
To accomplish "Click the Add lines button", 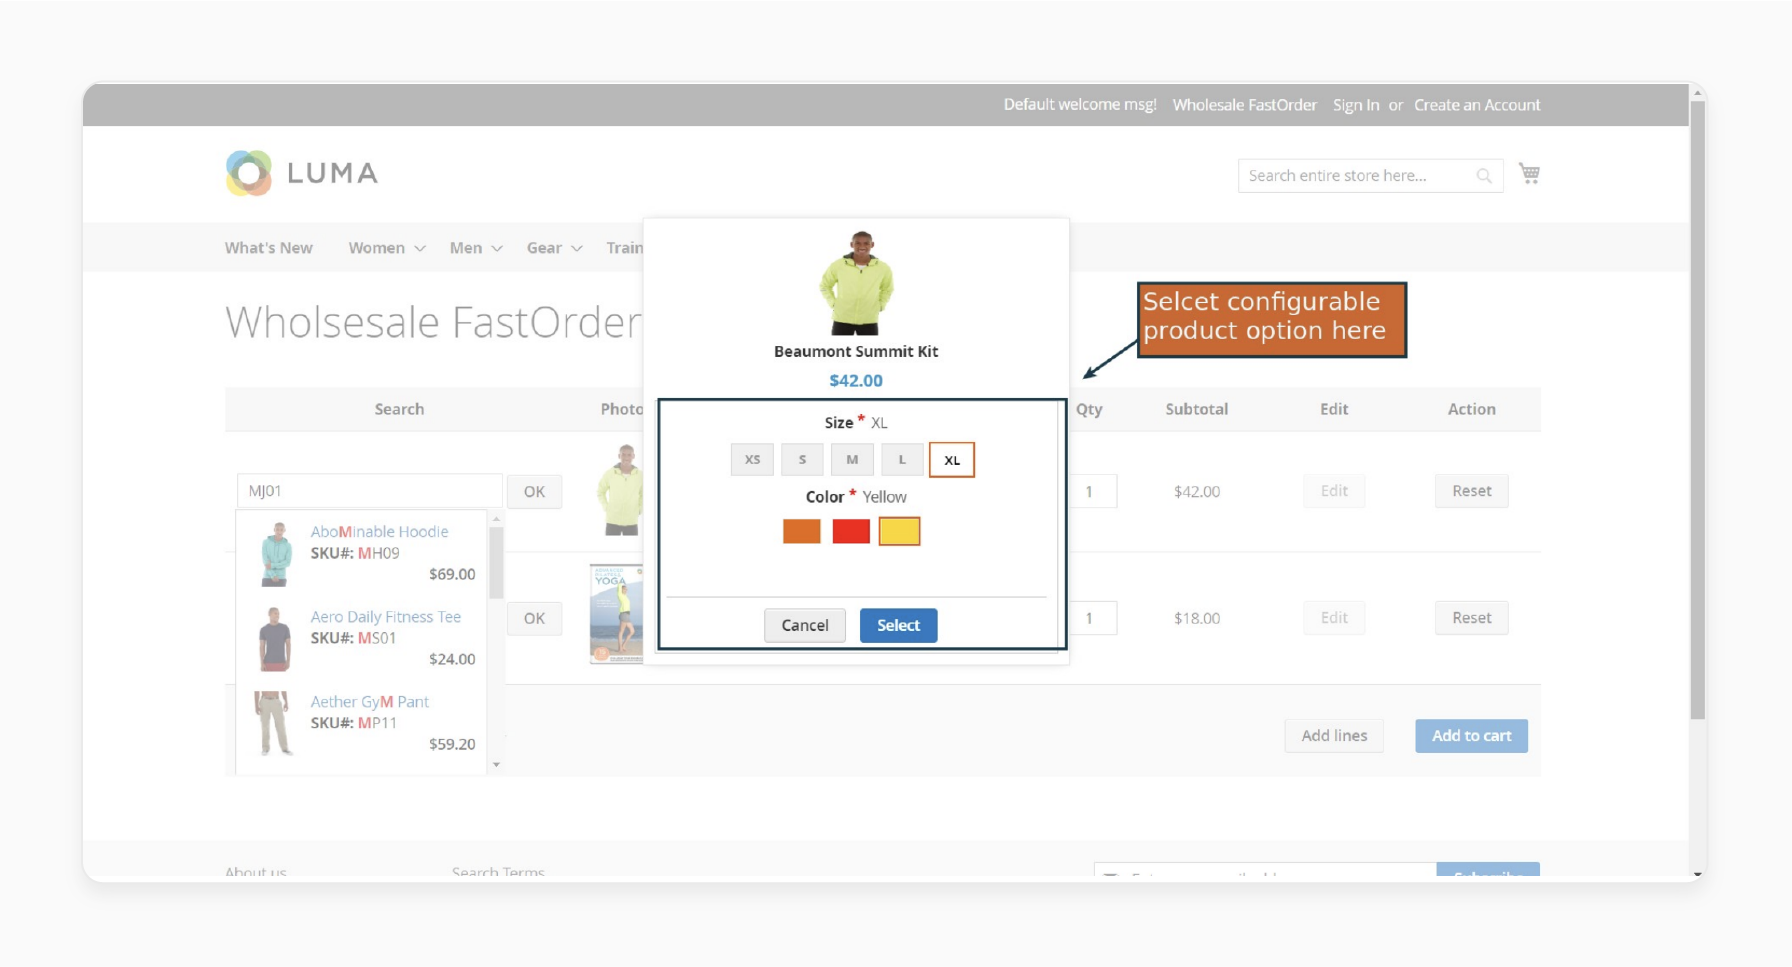I will click(1334, 736).
